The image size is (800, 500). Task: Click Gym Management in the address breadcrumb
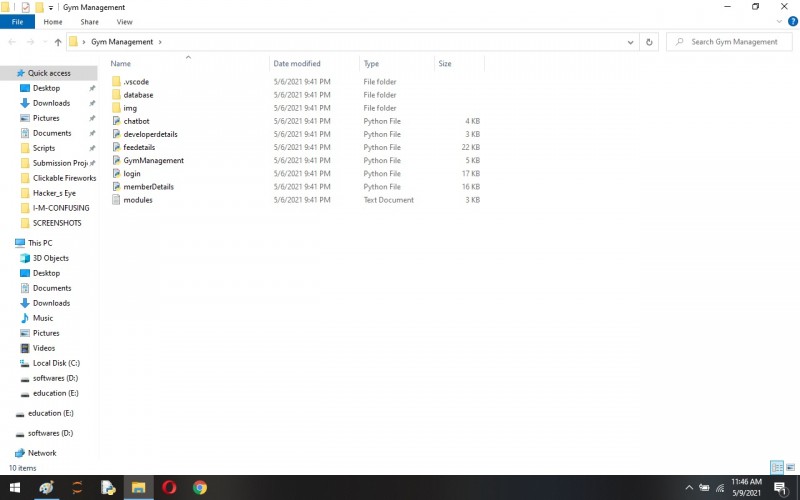pyautogui.click(x=122, y=42)
